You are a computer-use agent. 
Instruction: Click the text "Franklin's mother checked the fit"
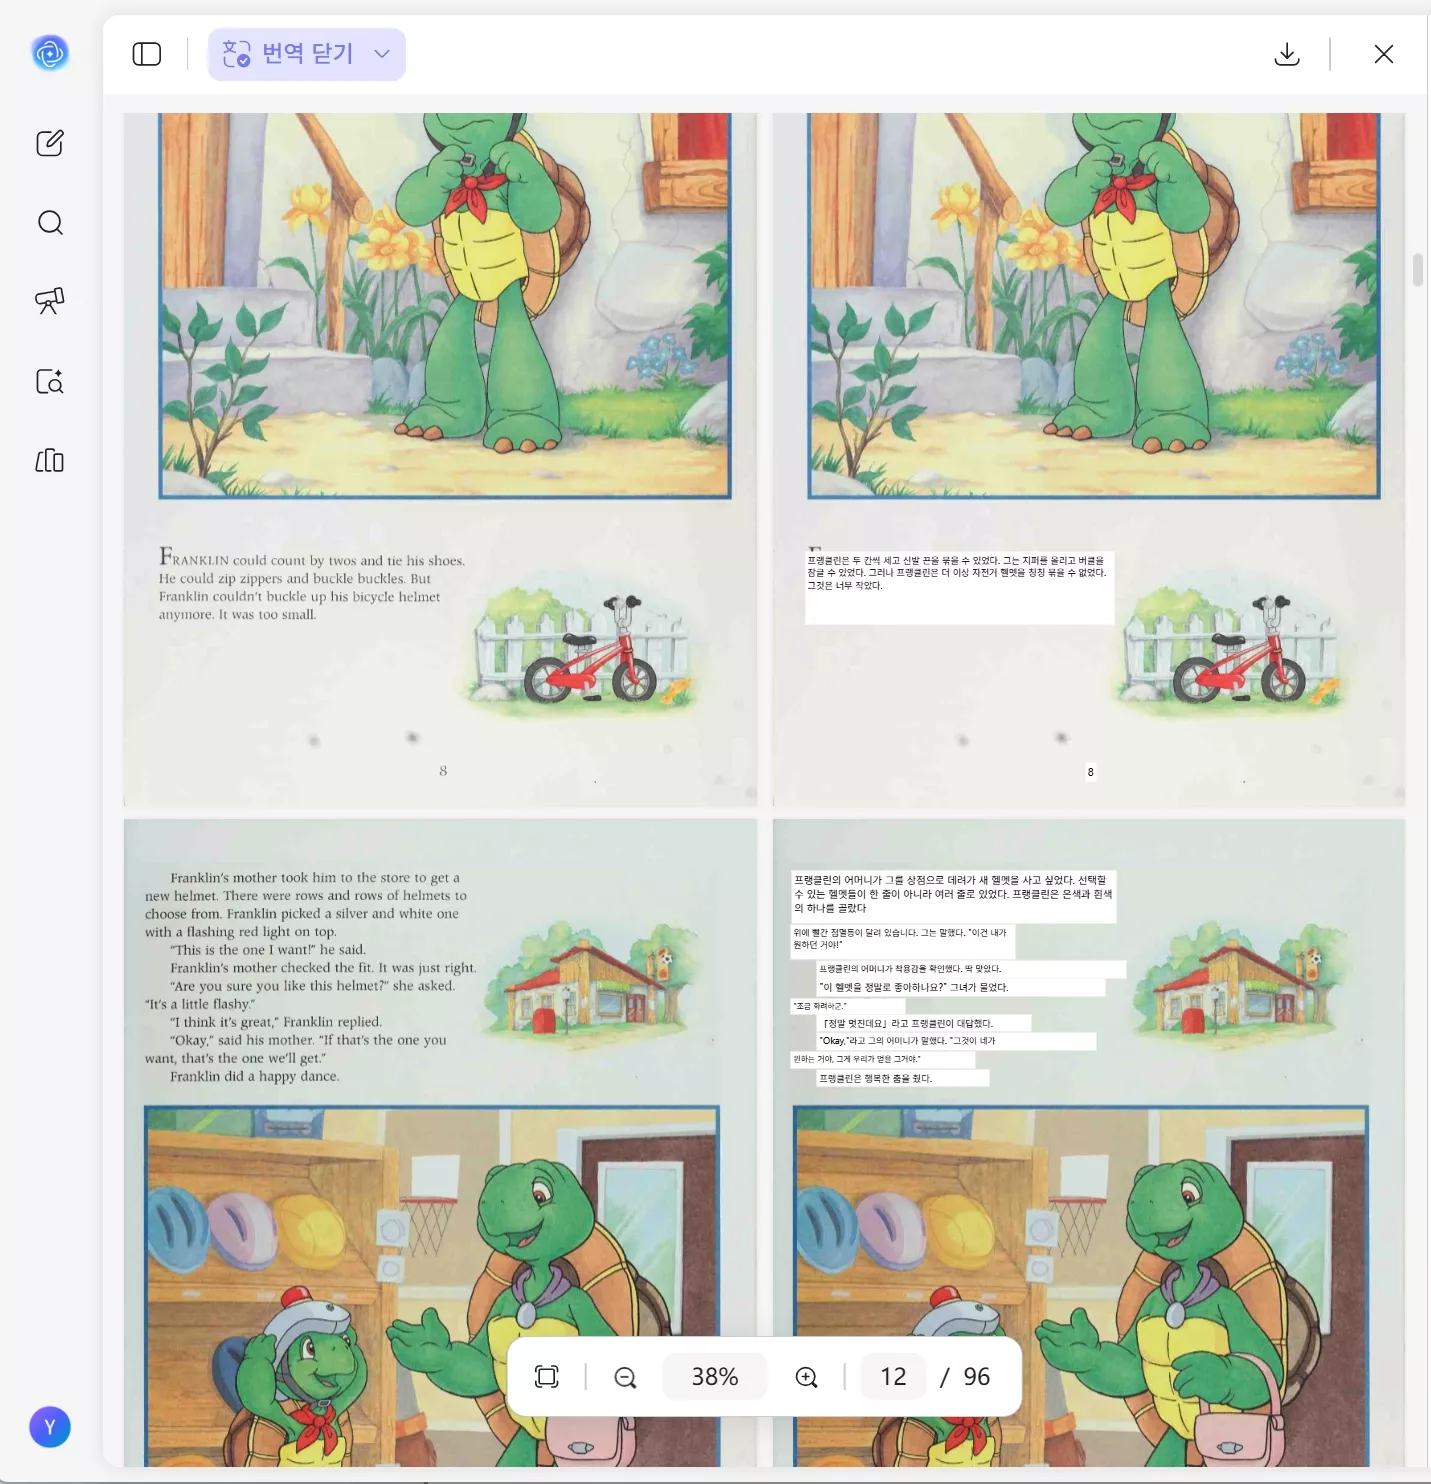pyautogui.click(x=272, y=968)
